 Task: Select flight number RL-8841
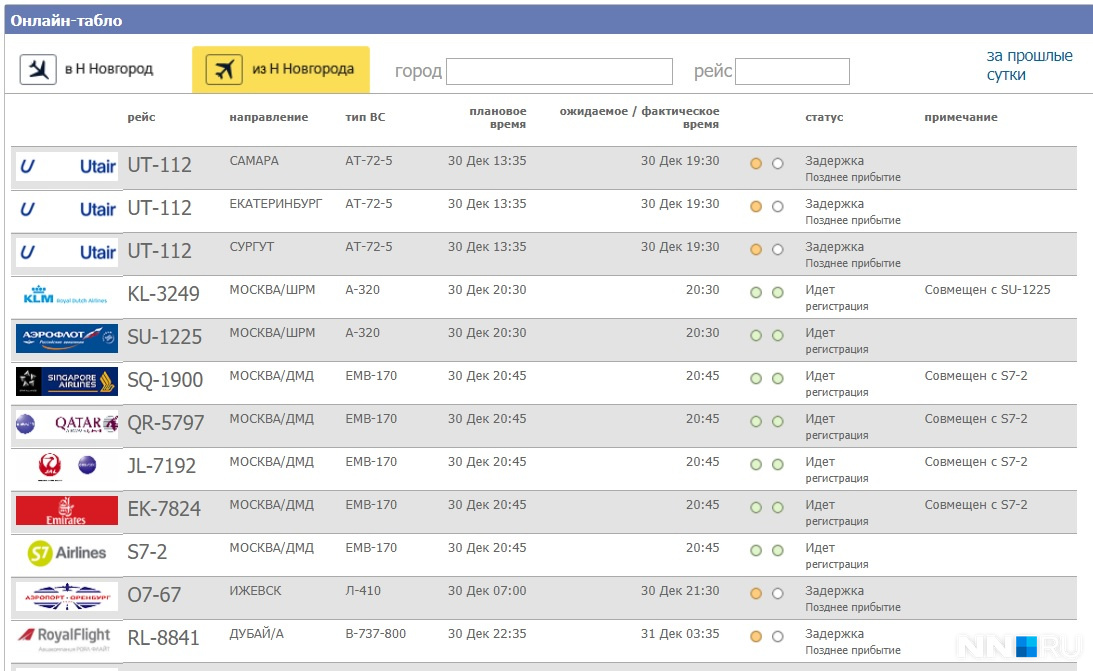[x=163, y=638]
